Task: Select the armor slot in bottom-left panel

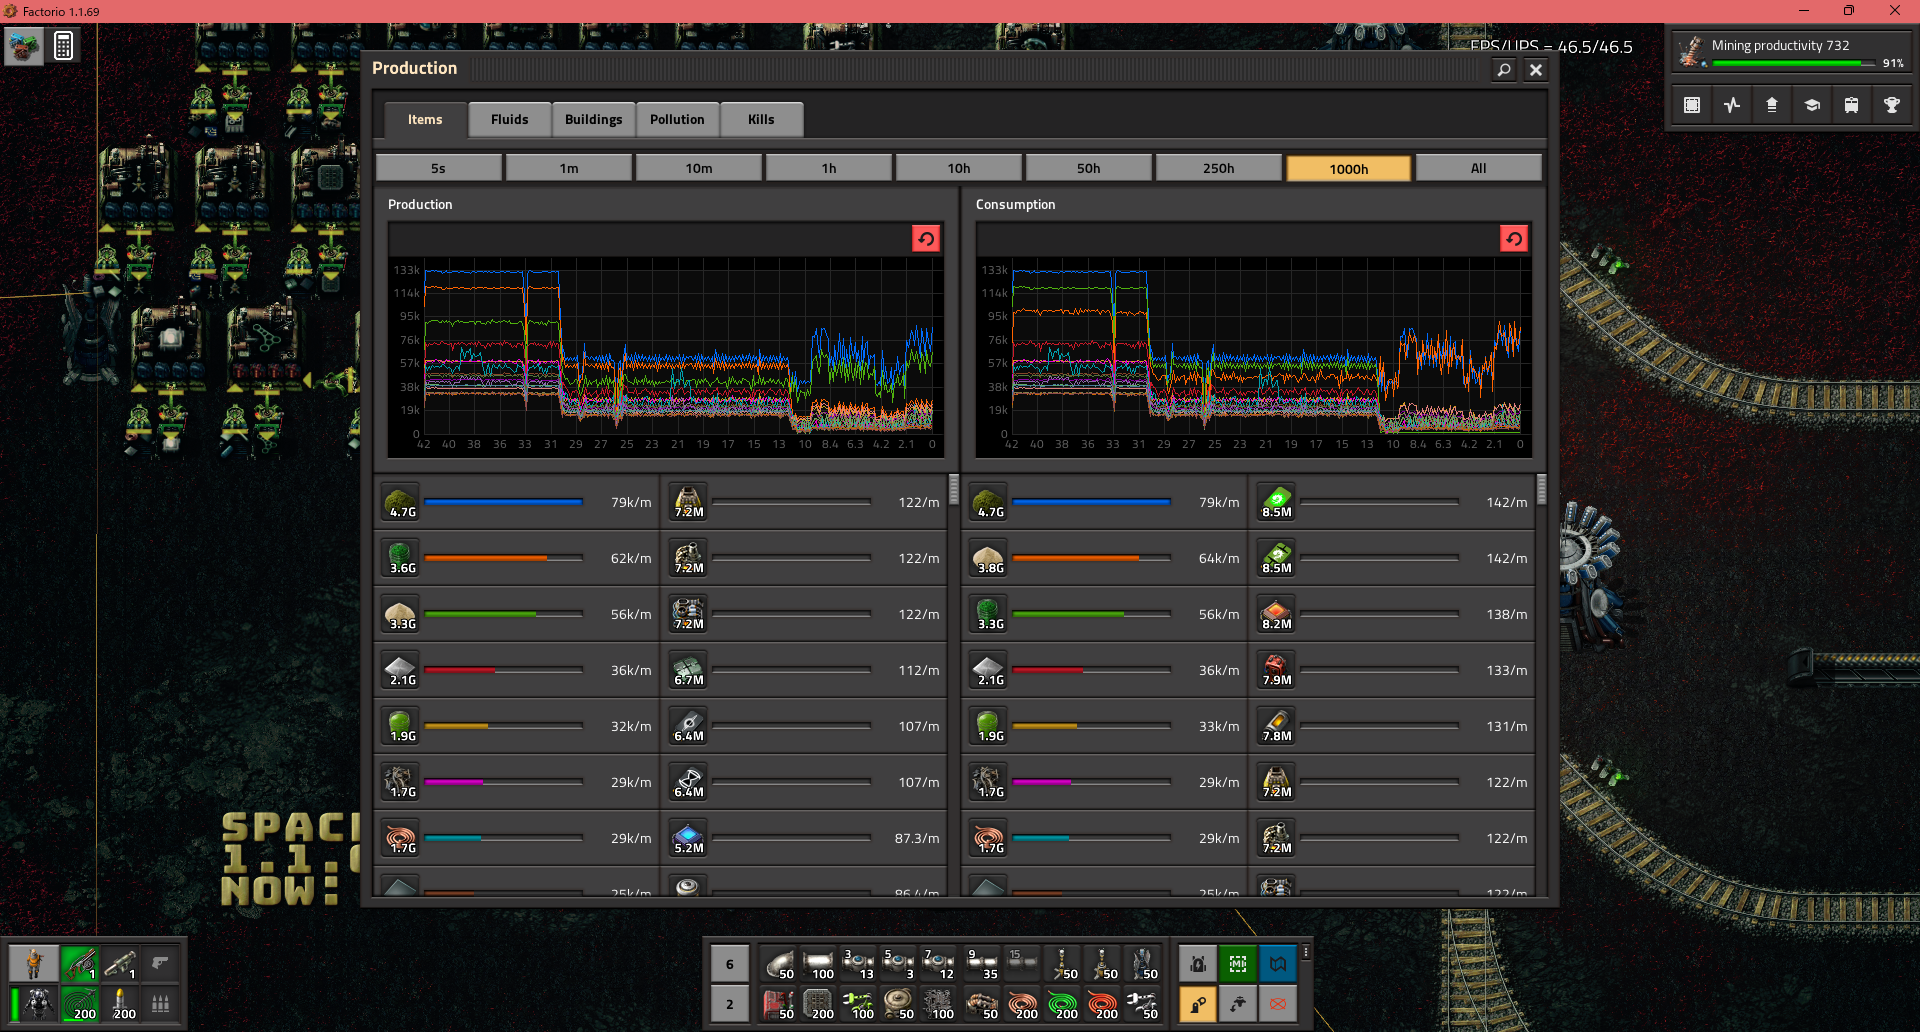Action: tap(40, 1003)
